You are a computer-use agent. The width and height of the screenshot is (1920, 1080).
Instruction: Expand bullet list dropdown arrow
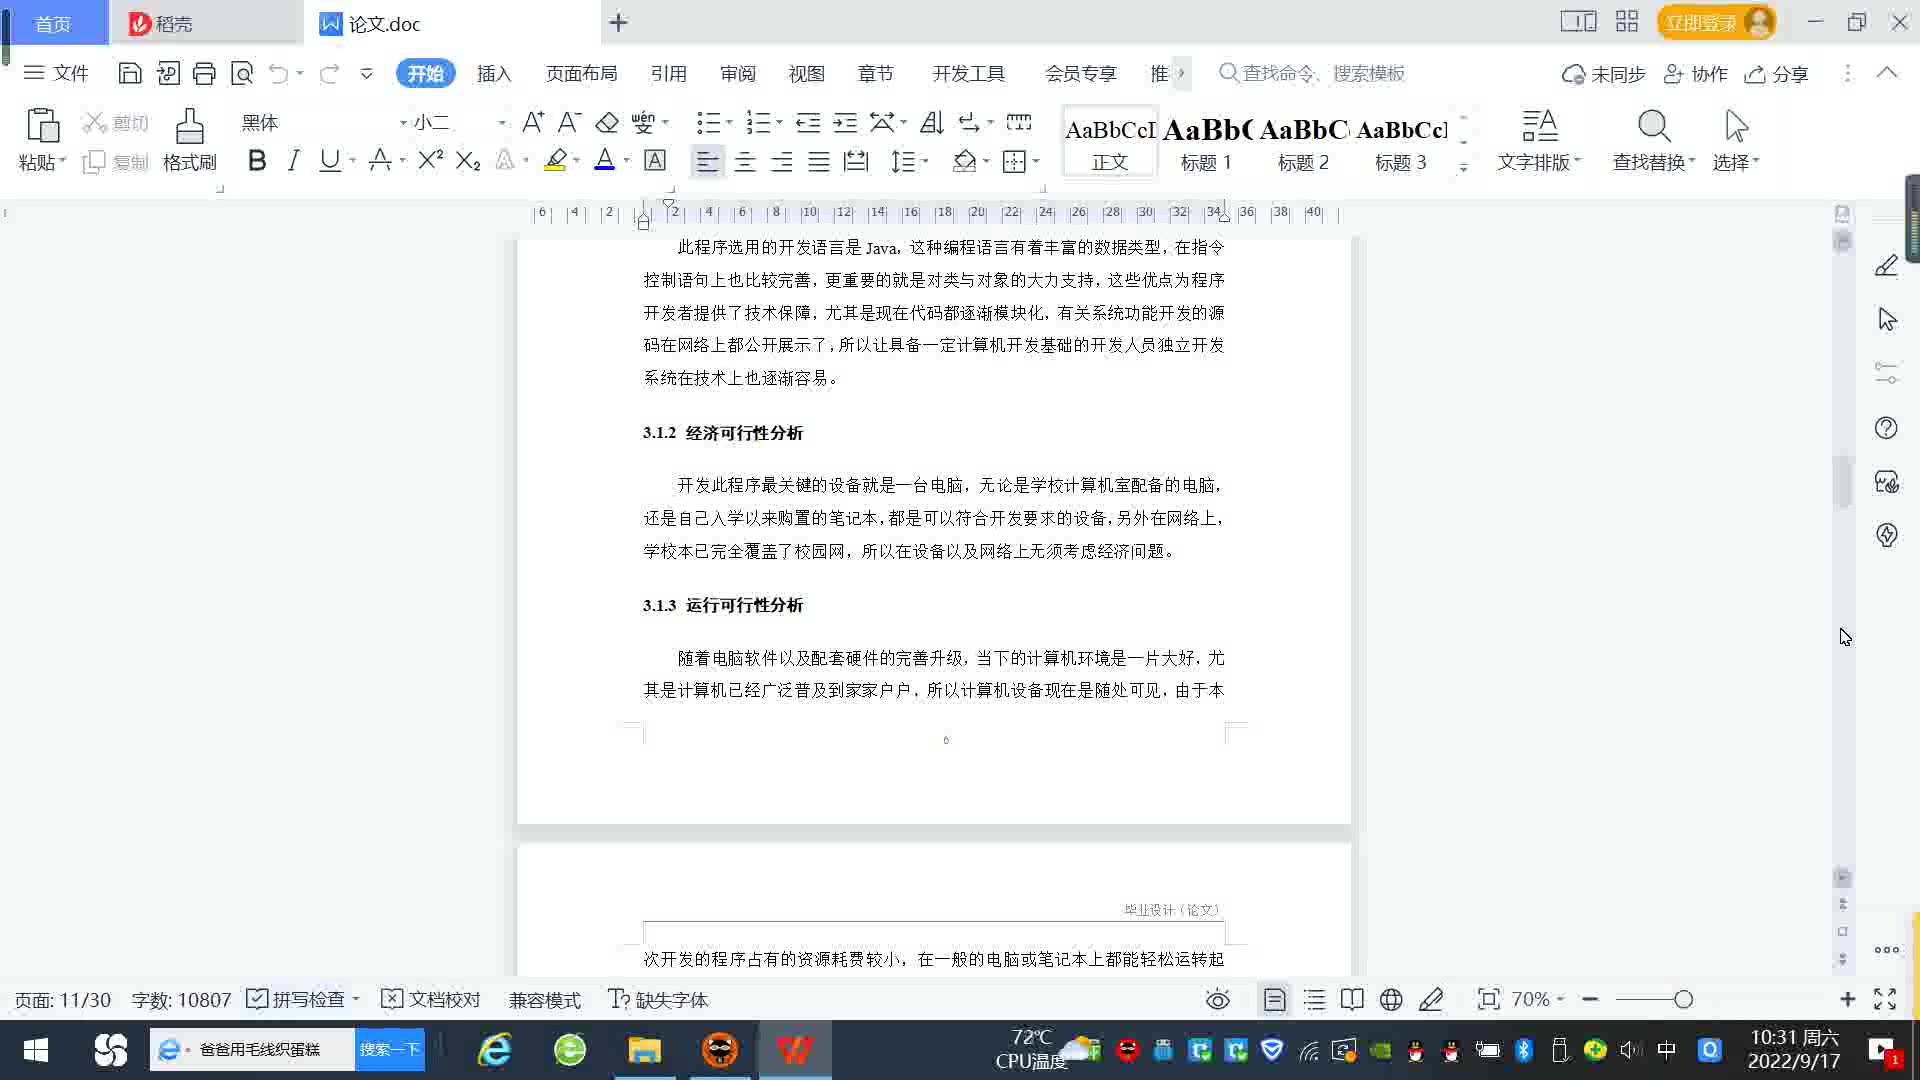pyautogui.click(x=729, y=123)
